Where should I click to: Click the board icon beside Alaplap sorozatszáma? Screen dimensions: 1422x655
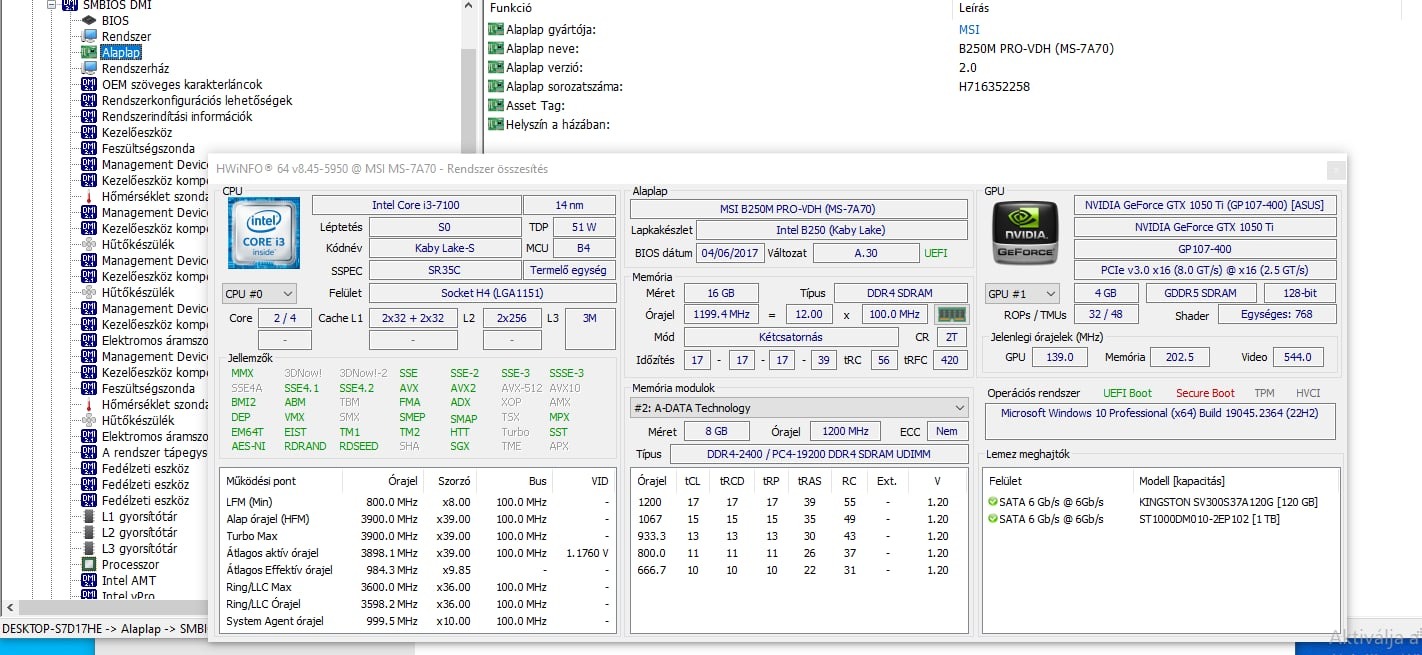click(495, 86)
